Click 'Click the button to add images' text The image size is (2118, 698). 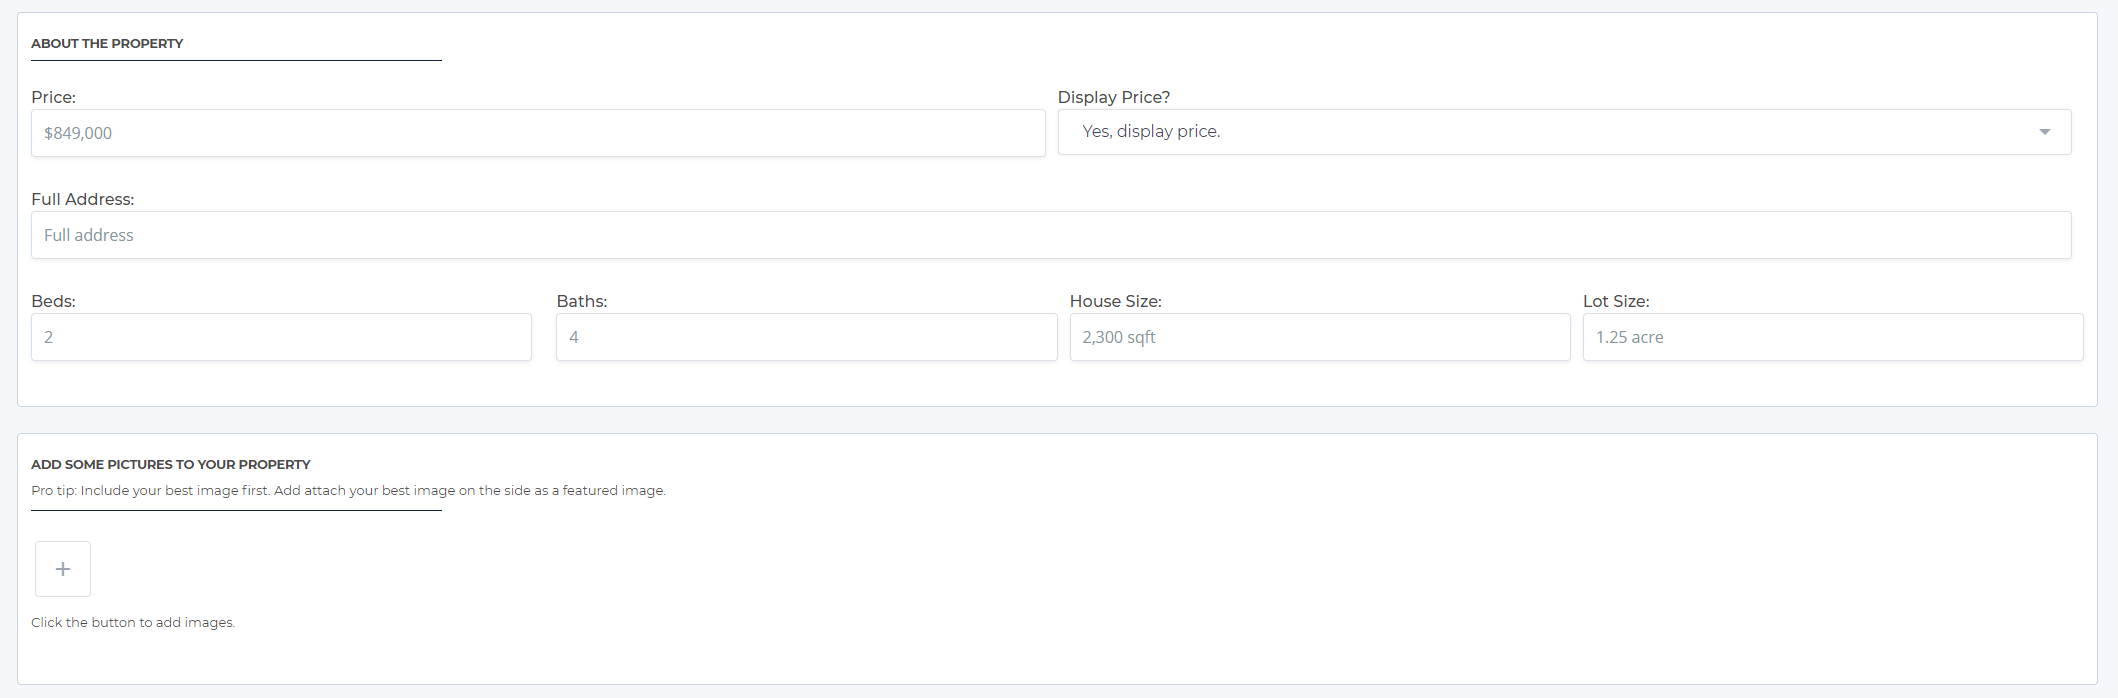[x=133, y=622]
